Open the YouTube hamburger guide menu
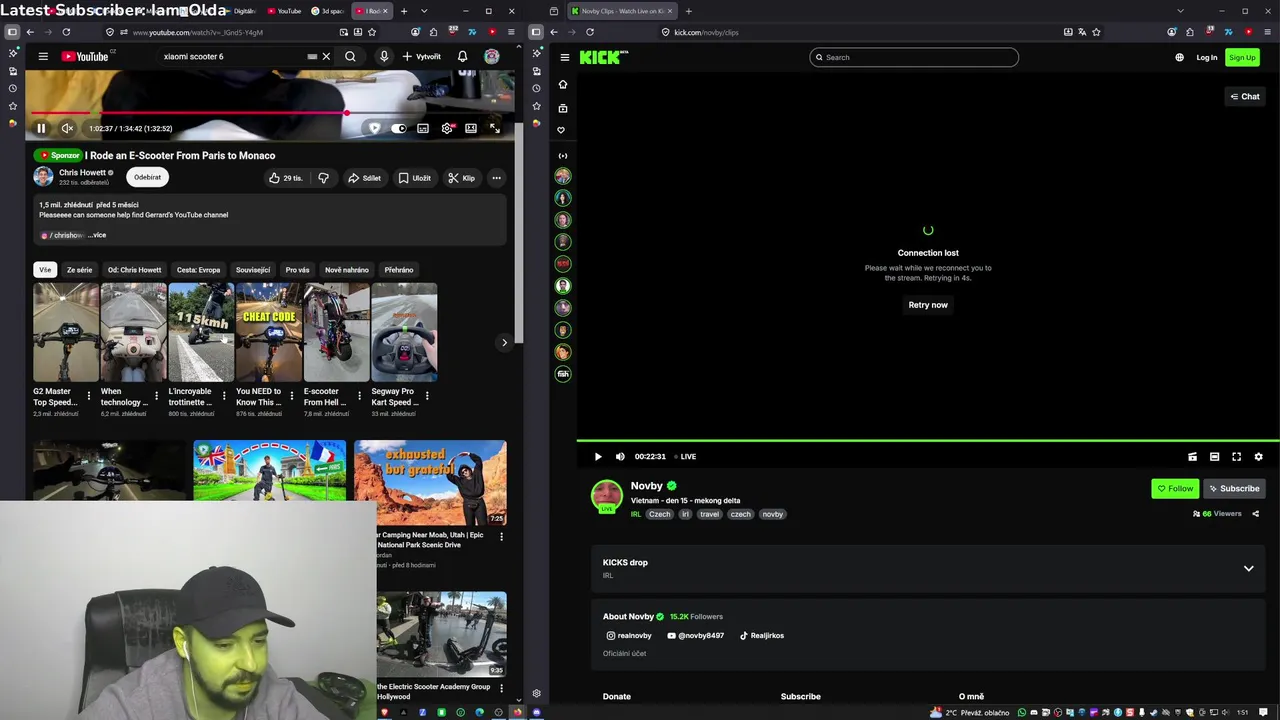 tap(43, 56)
